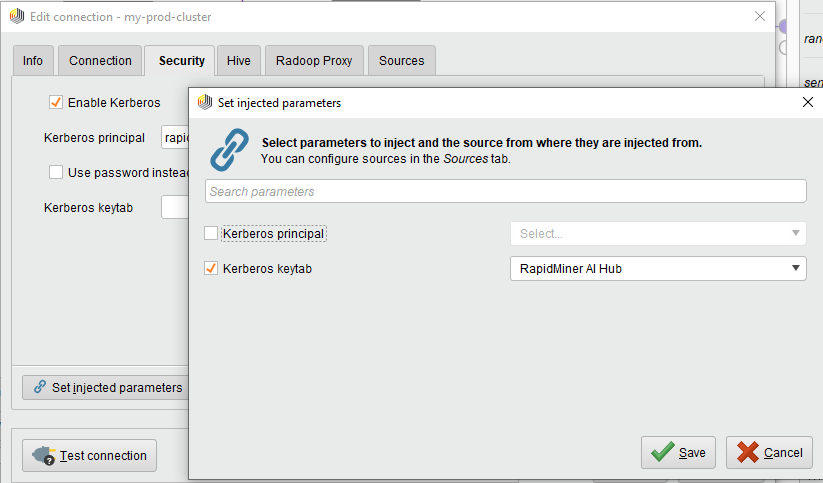Viewport: 823px width, 483px height.
Task: Click the blue chain link icon
Action: coord(229,149)
